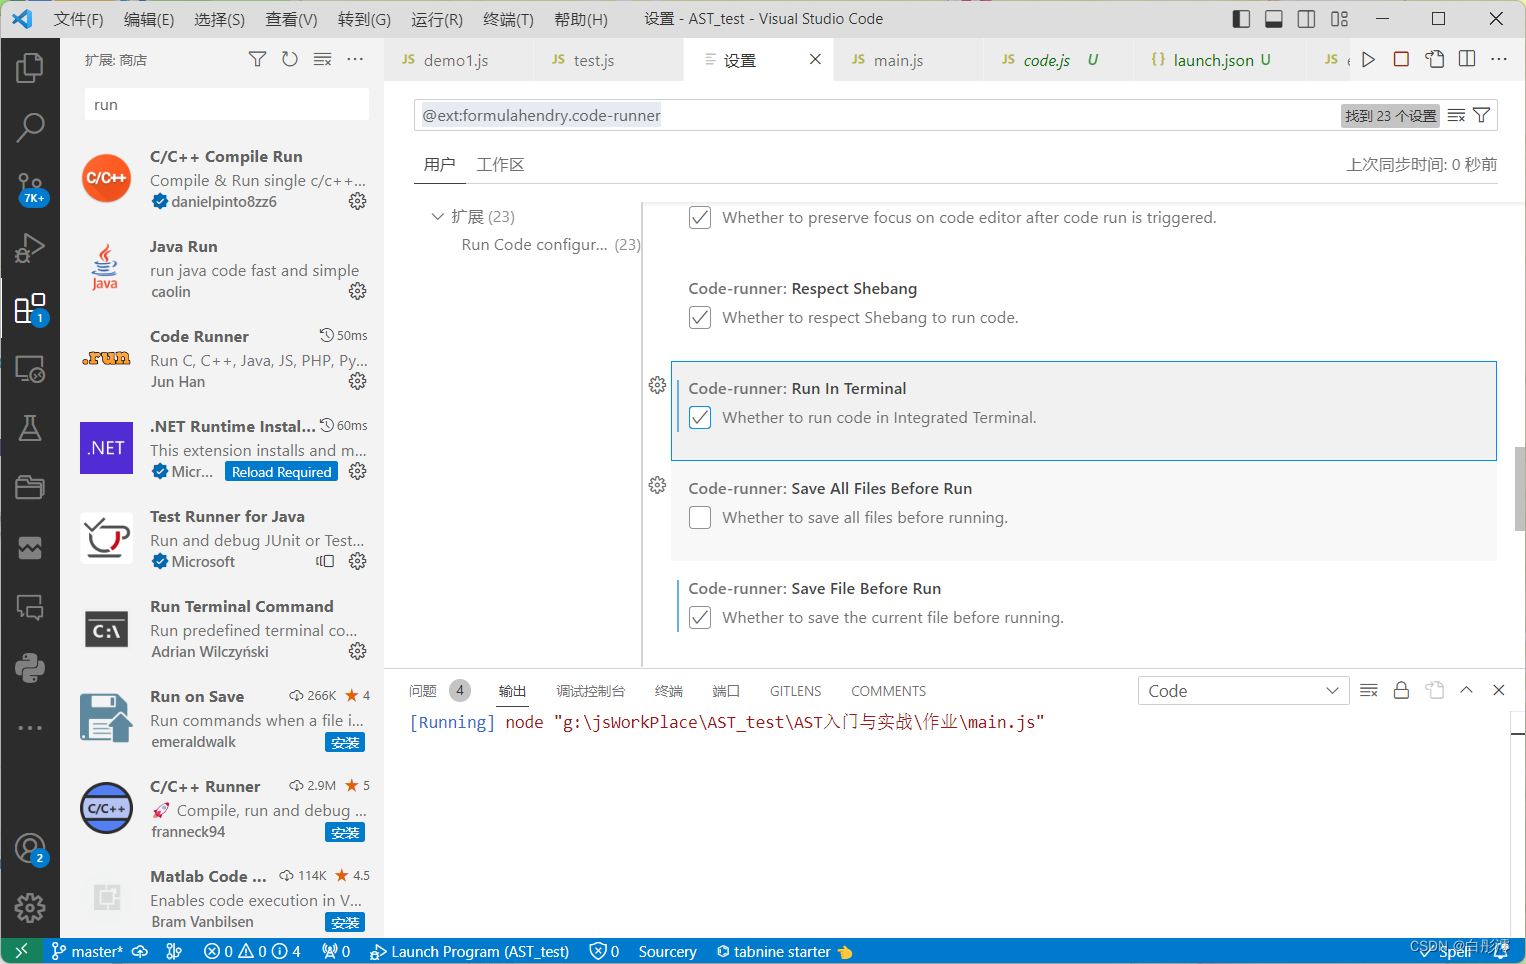Click master* branch in status bar
Screen dimensions: 1526x964
tap(87, 951)
